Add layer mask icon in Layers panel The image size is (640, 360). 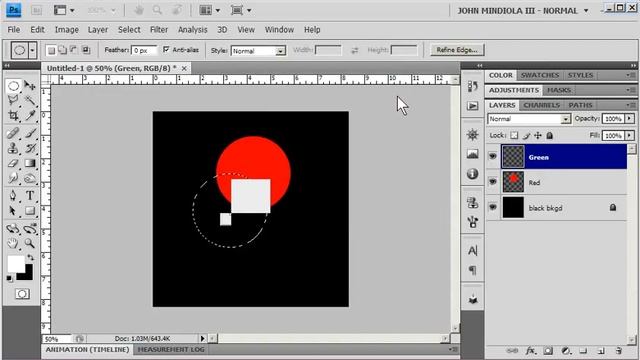pos(548,351)
